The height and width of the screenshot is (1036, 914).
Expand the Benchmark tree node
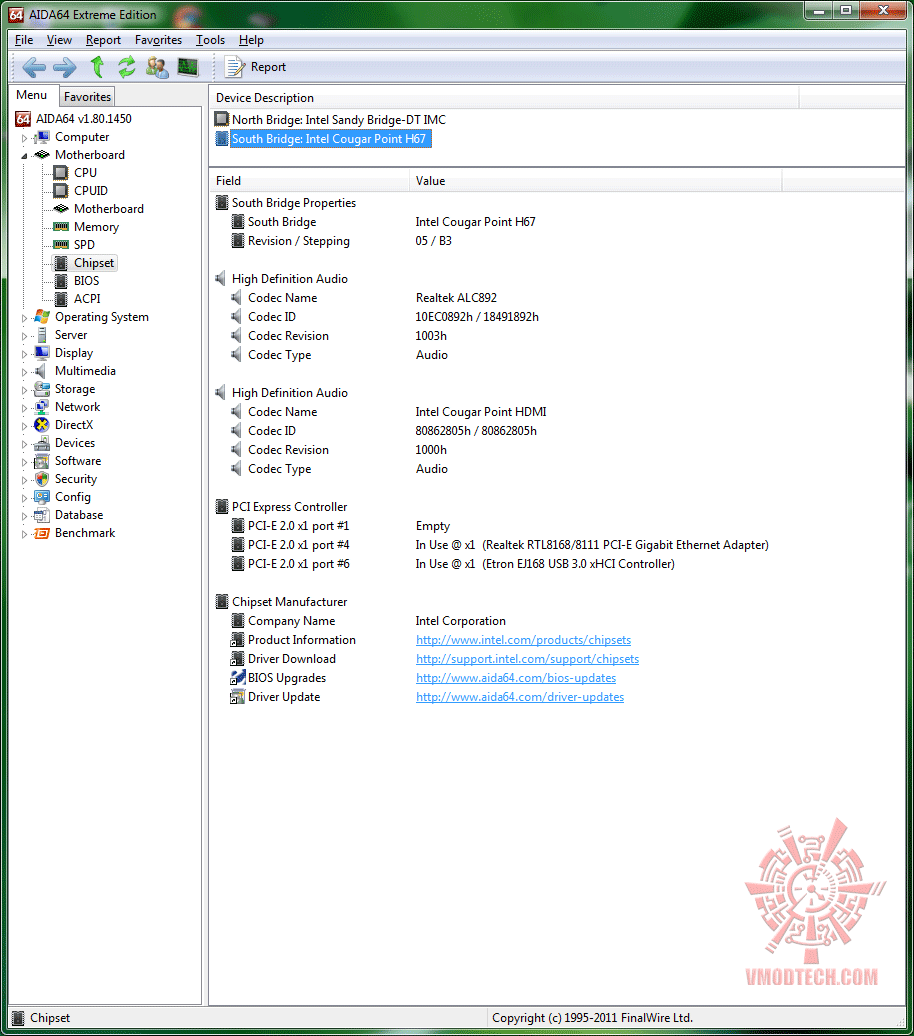coord(24,535)
